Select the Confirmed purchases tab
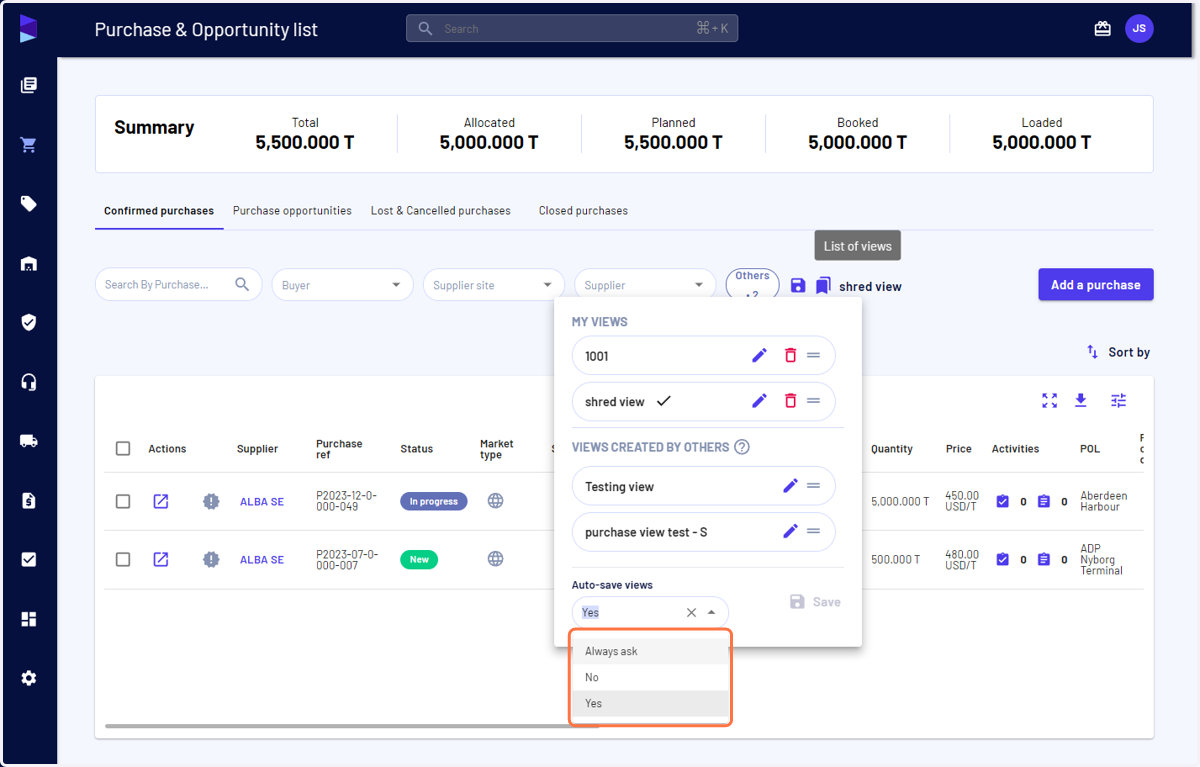Screen dimensions: 1200x767 click(159, 211)
